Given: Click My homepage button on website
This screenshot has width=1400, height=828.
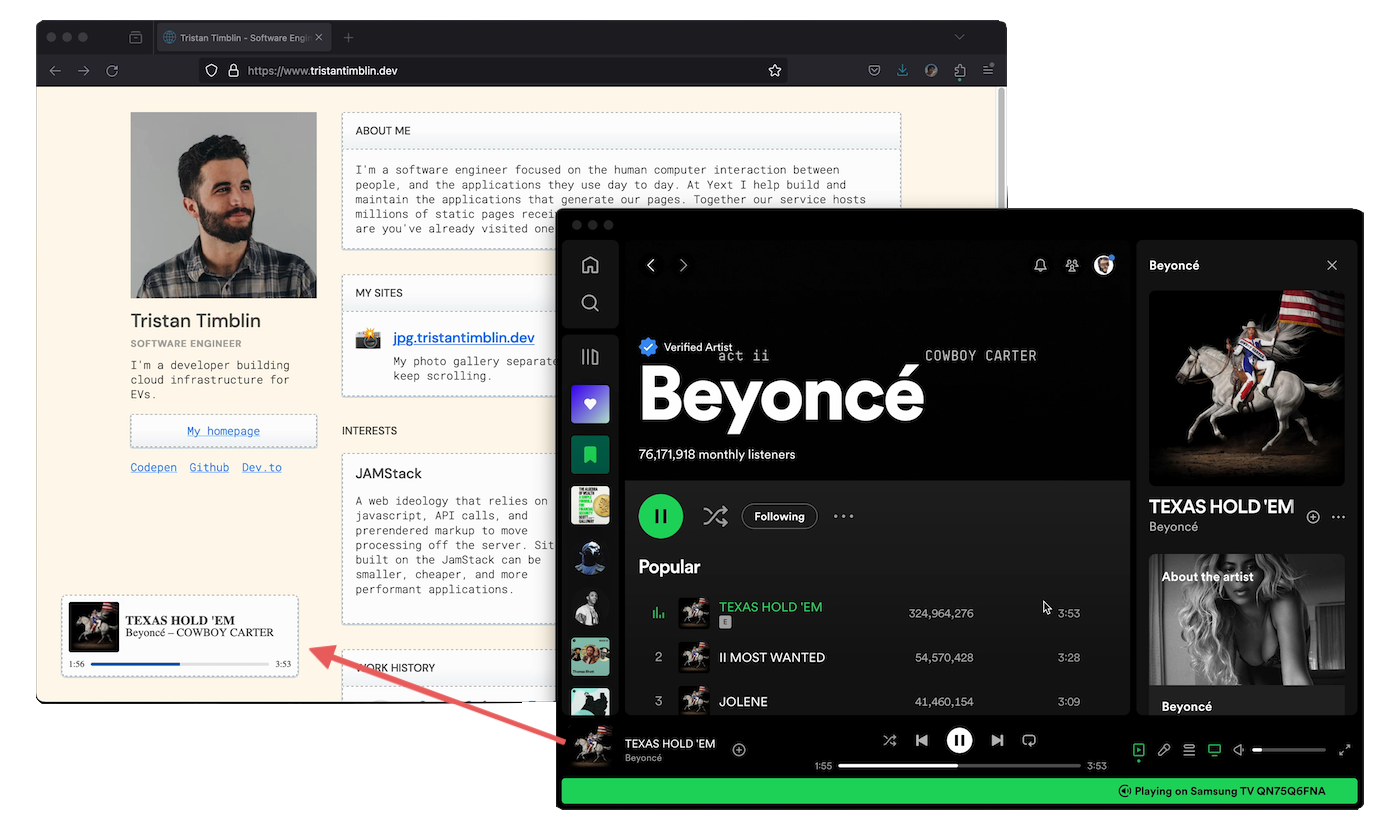Looking at the screenshot, I should 224,431.
